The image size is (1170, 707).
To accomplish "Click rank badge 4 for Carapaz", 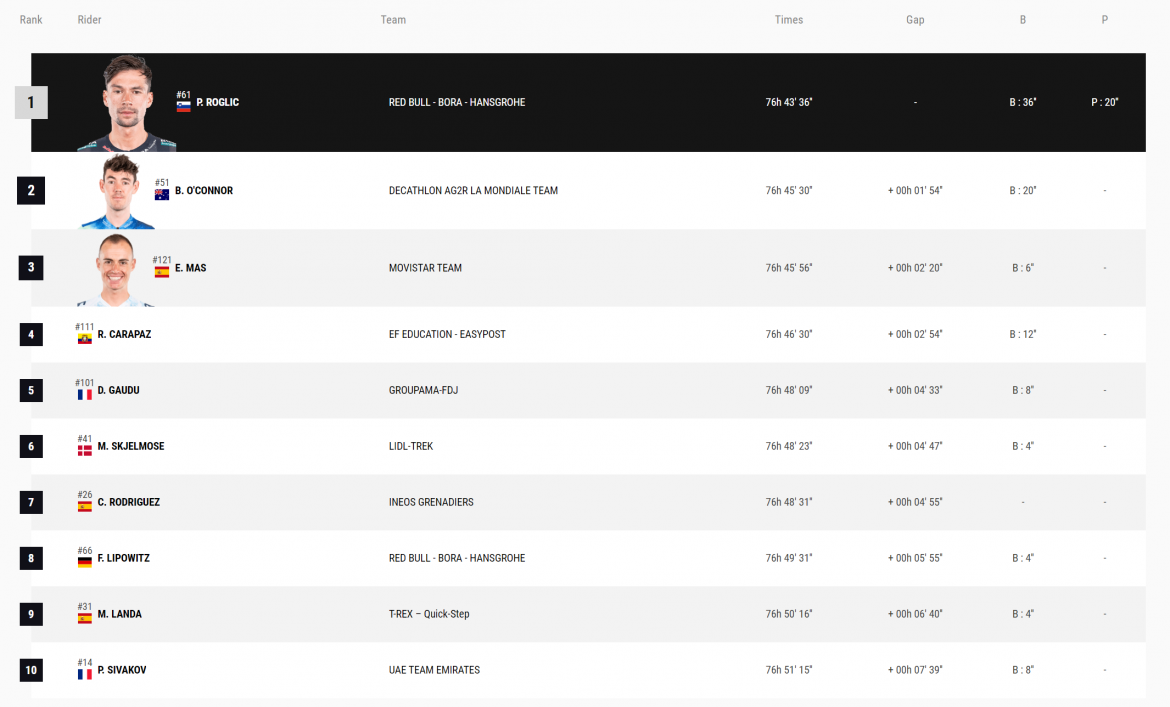I will point(31,334).
